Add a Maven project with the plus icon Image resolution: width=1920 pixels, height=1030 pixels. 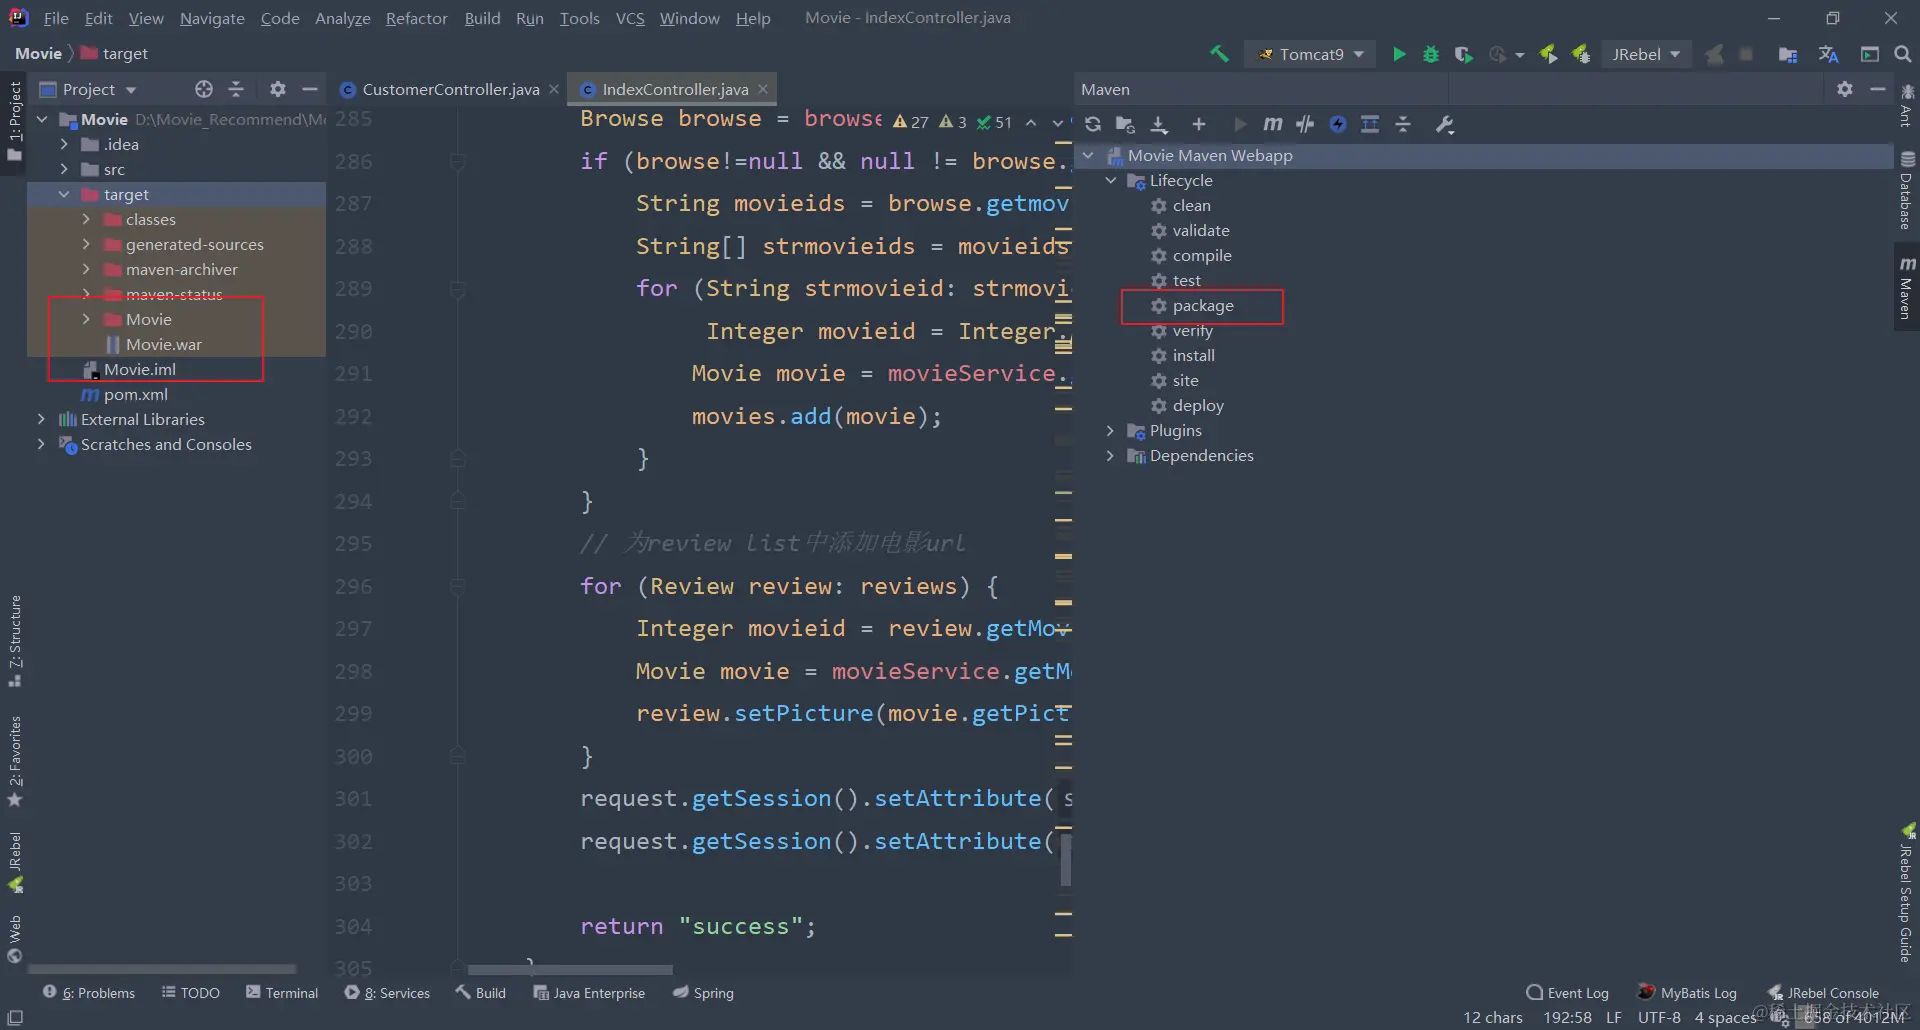click(x=1199, y=124)
